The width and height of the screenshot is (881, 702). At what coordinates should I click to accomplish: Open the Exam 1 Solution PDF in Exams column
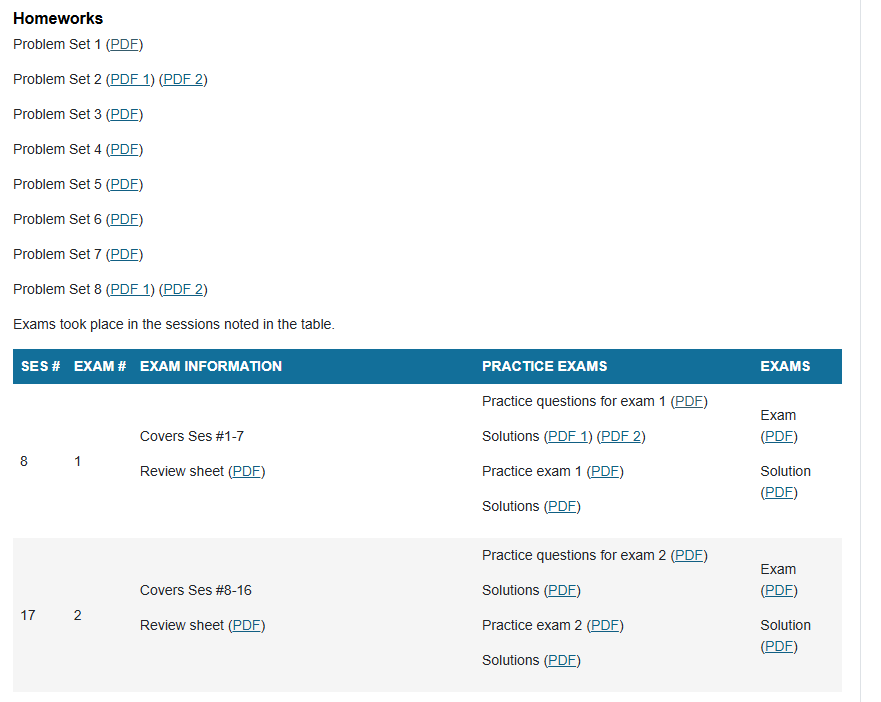[x=779, y=492]
